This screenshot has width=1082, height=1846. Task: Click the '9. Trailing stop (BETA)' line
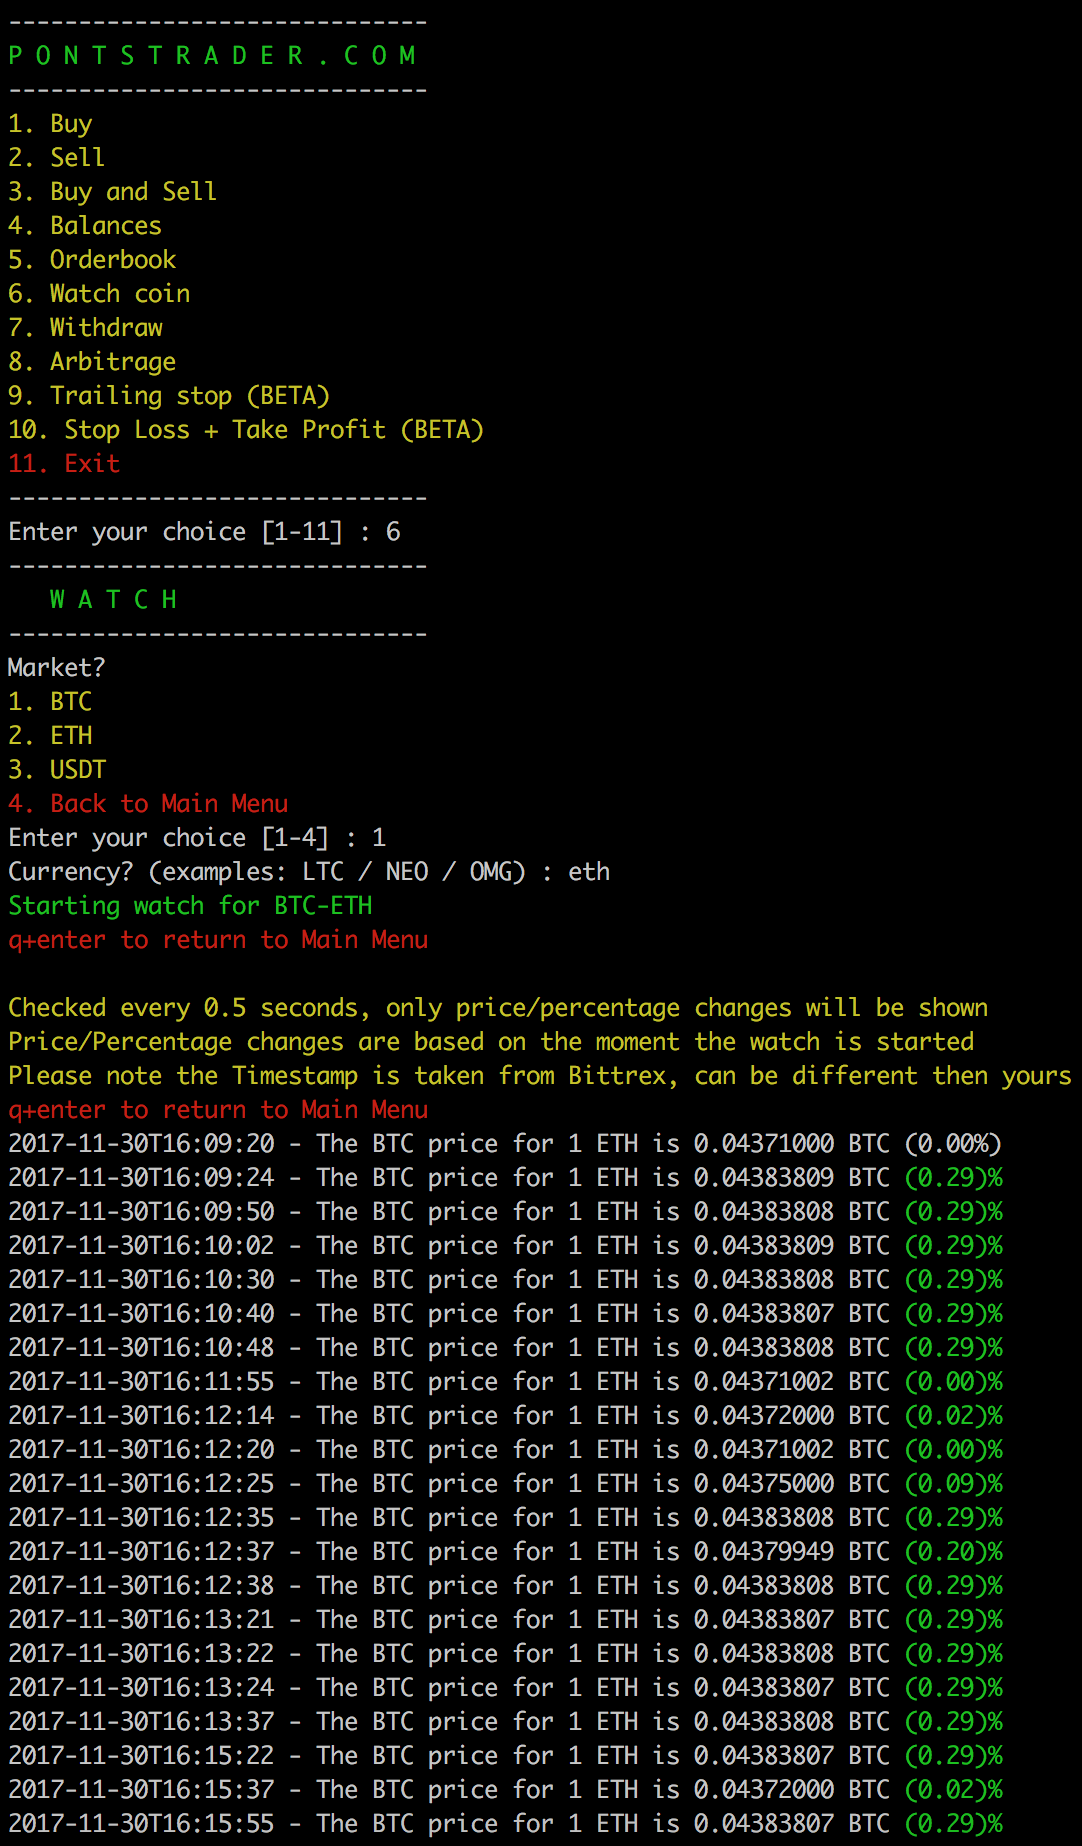point(169,396)
